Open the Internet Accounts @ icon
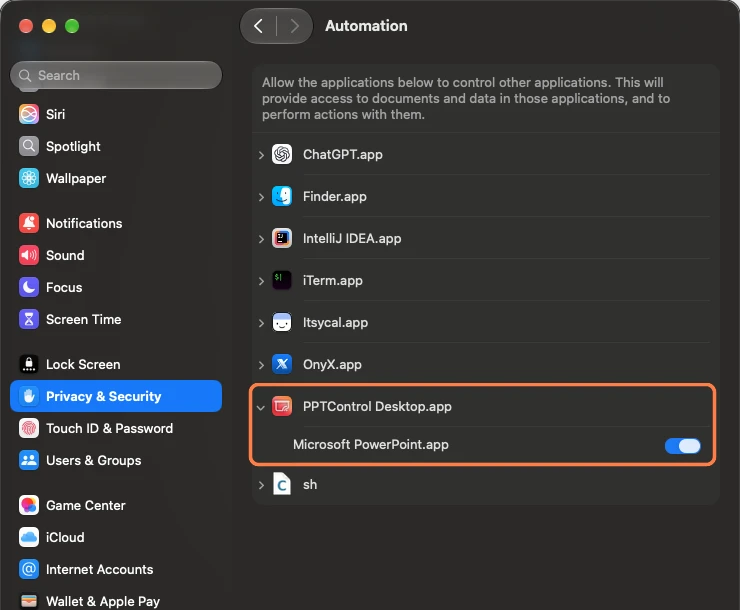The width and height of the screenshot is (740, 610). (29, 569)
